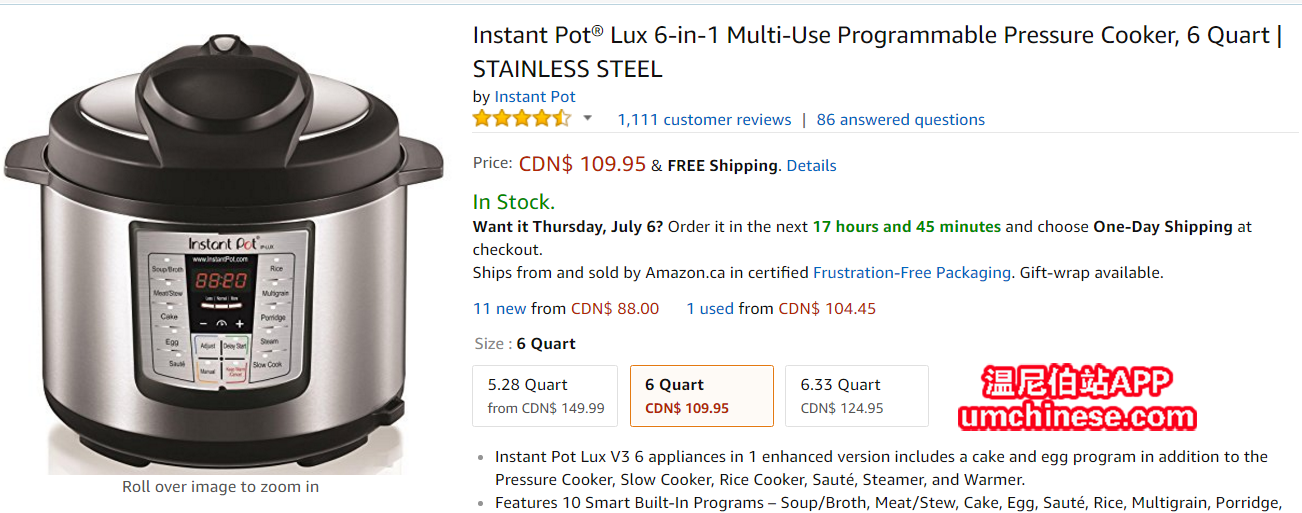
Task: Click the umchinese.com watermark
Action: click(1077, 416)
